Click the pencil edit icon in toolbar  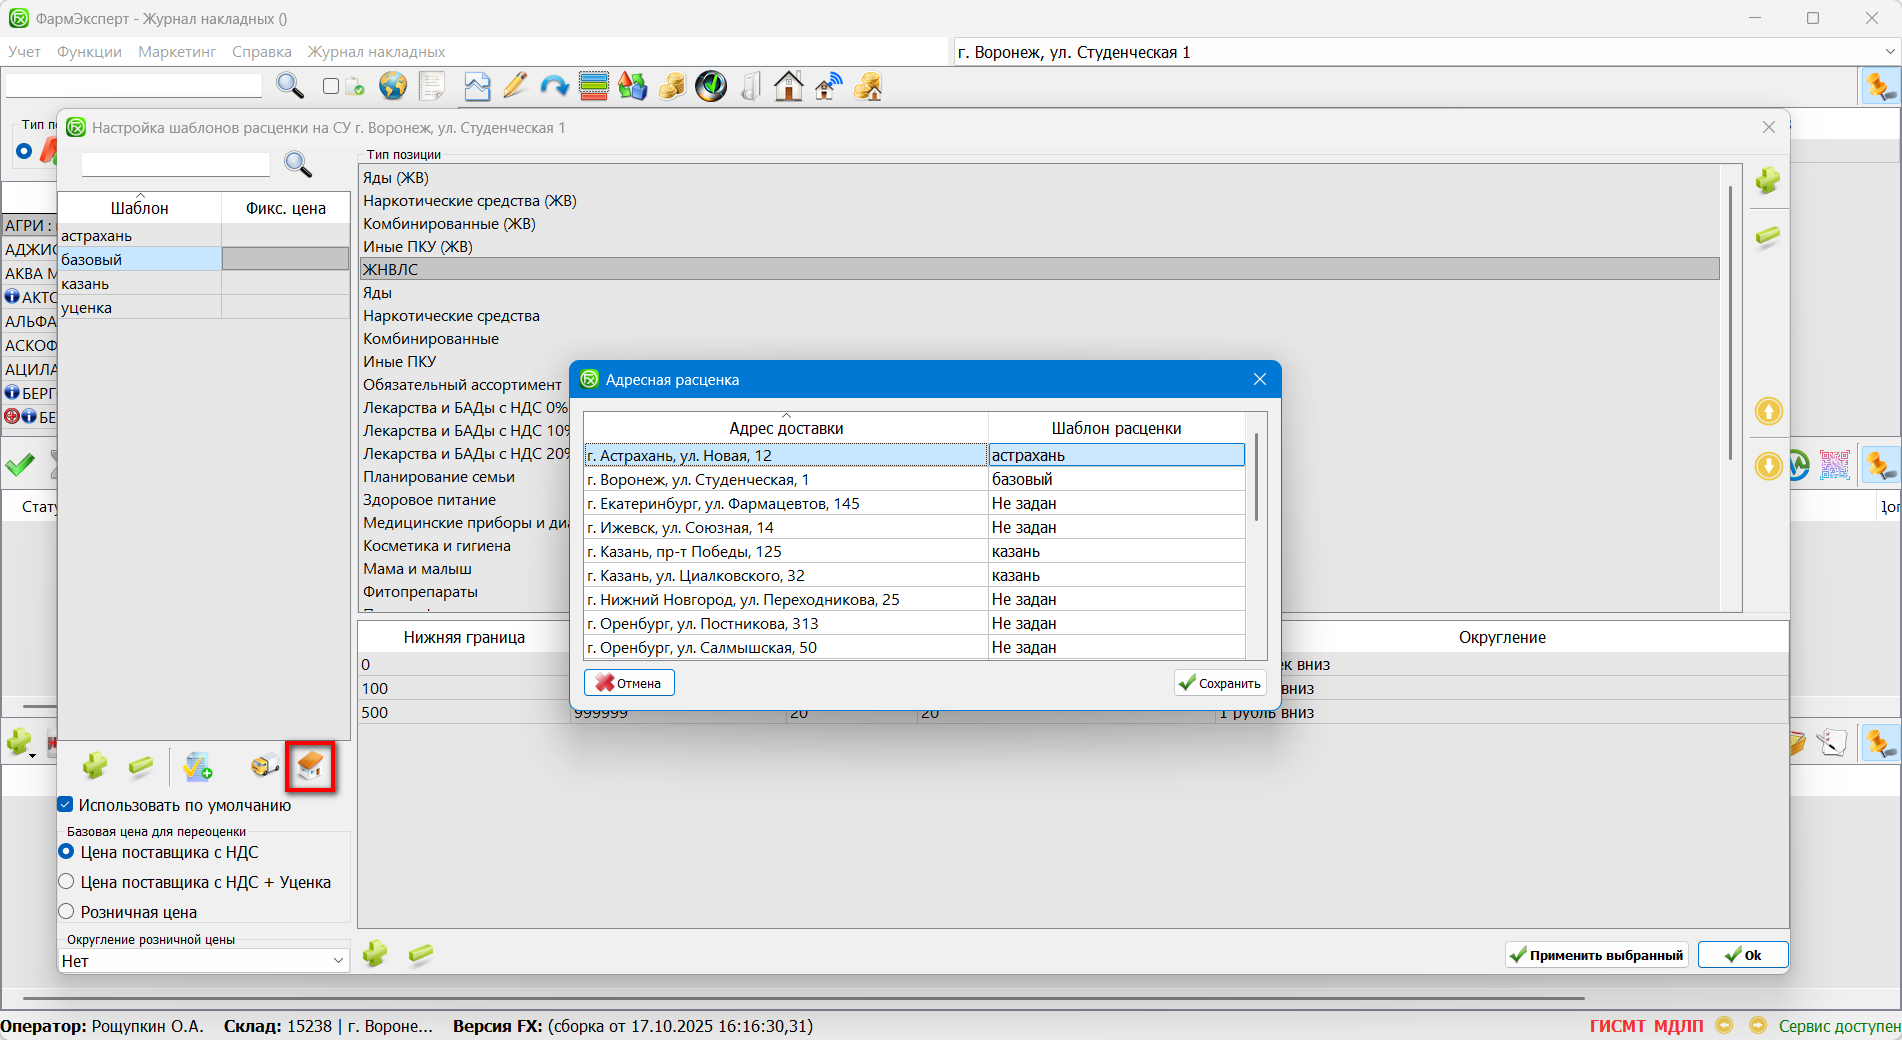tap(515, 87)
